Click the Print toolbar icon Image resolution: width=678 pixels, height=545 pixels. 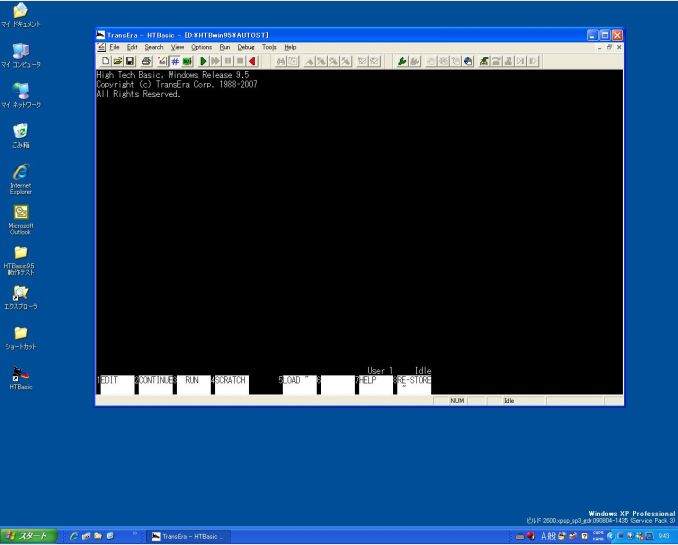point(146,61)
